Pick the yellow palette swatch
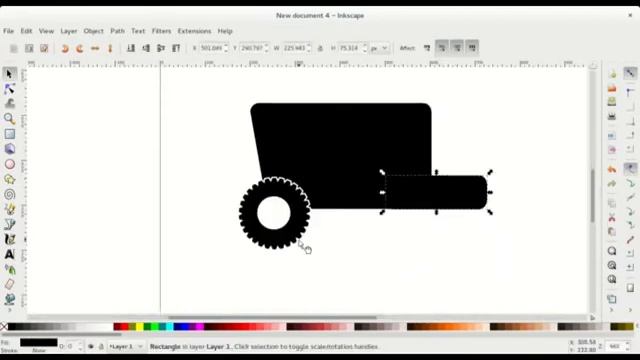 140,327
